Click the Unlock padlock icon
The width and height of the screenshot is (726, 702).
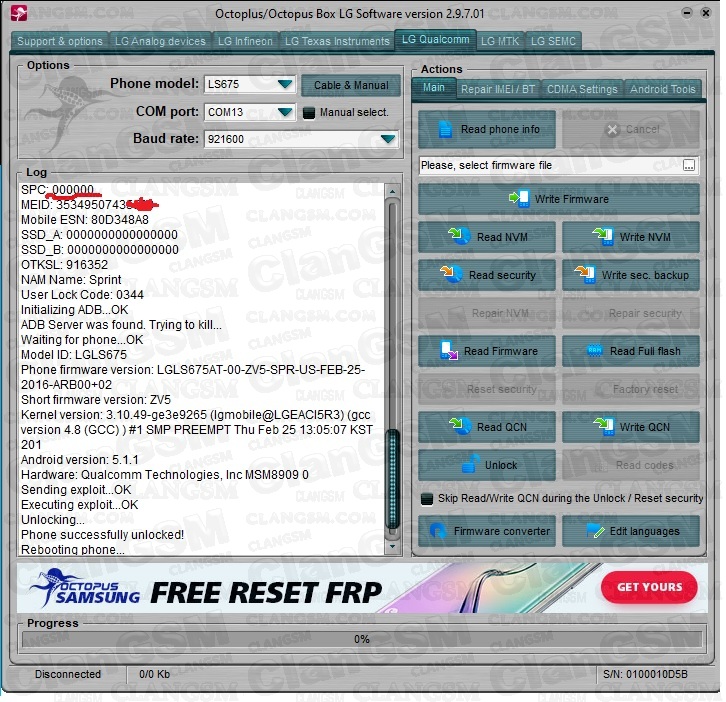(x=470, y=464)
